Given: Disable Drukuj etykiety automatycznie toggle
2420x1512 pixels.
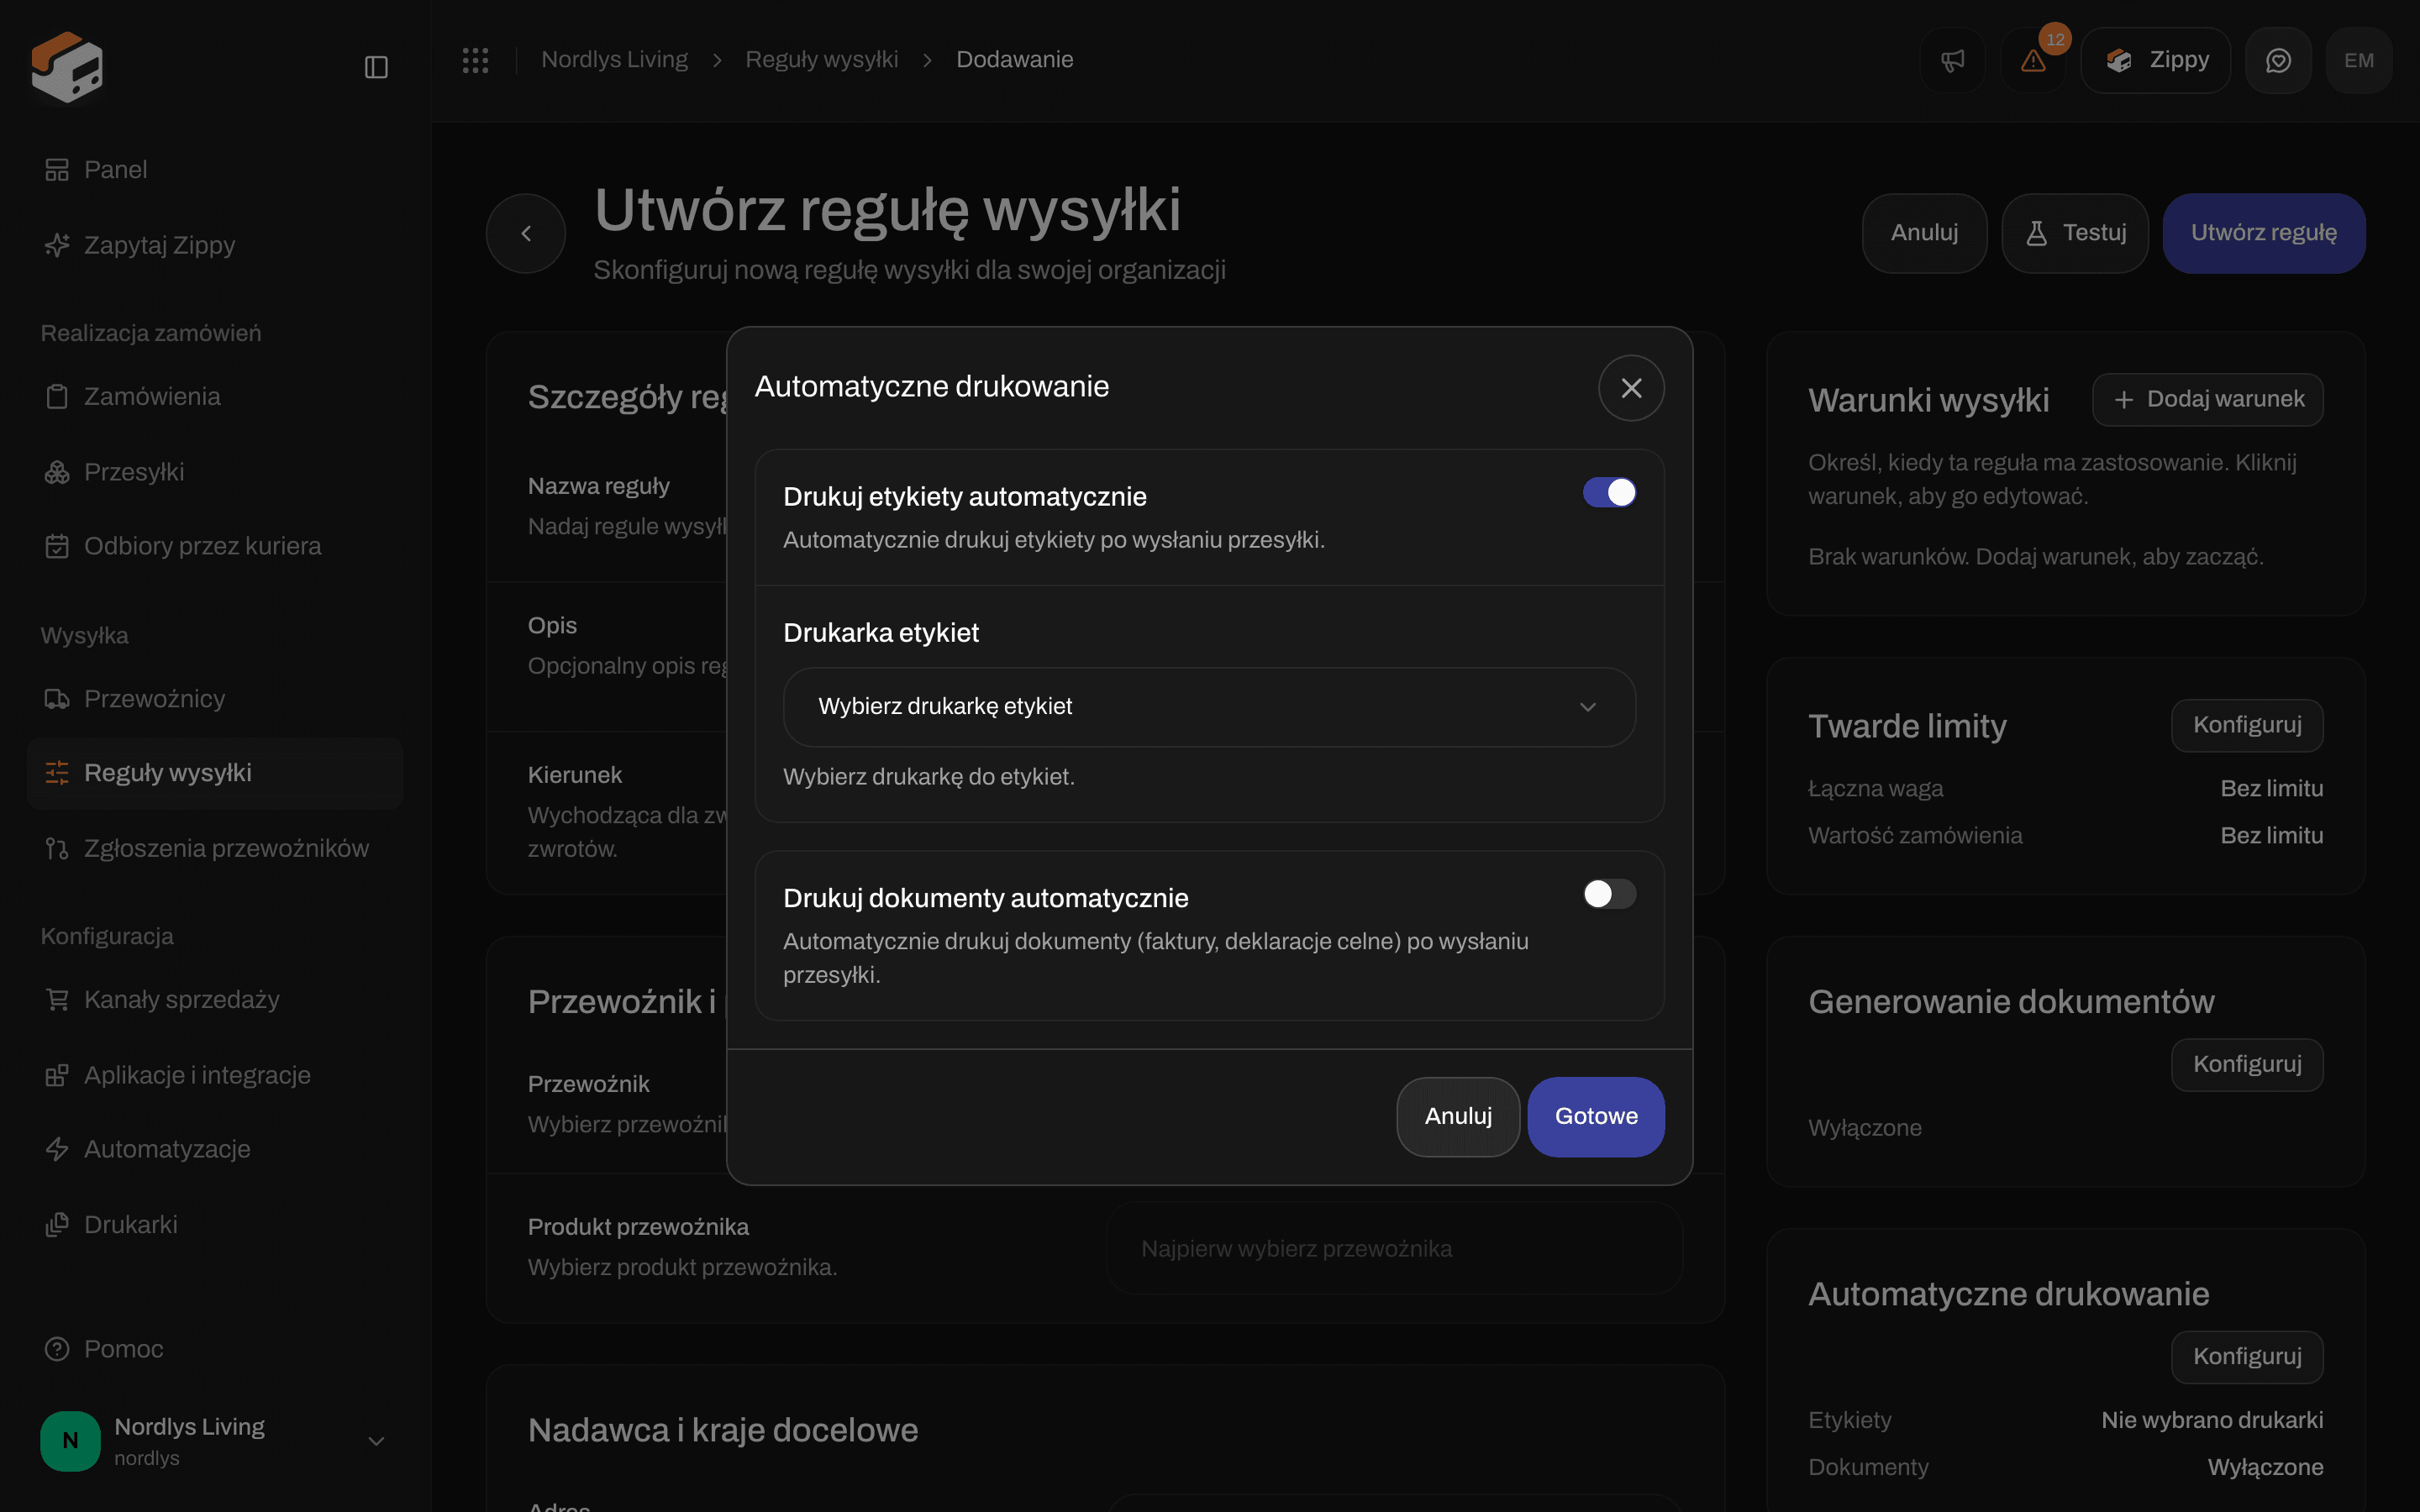Looking at the screenshot, I should 1609,493.
